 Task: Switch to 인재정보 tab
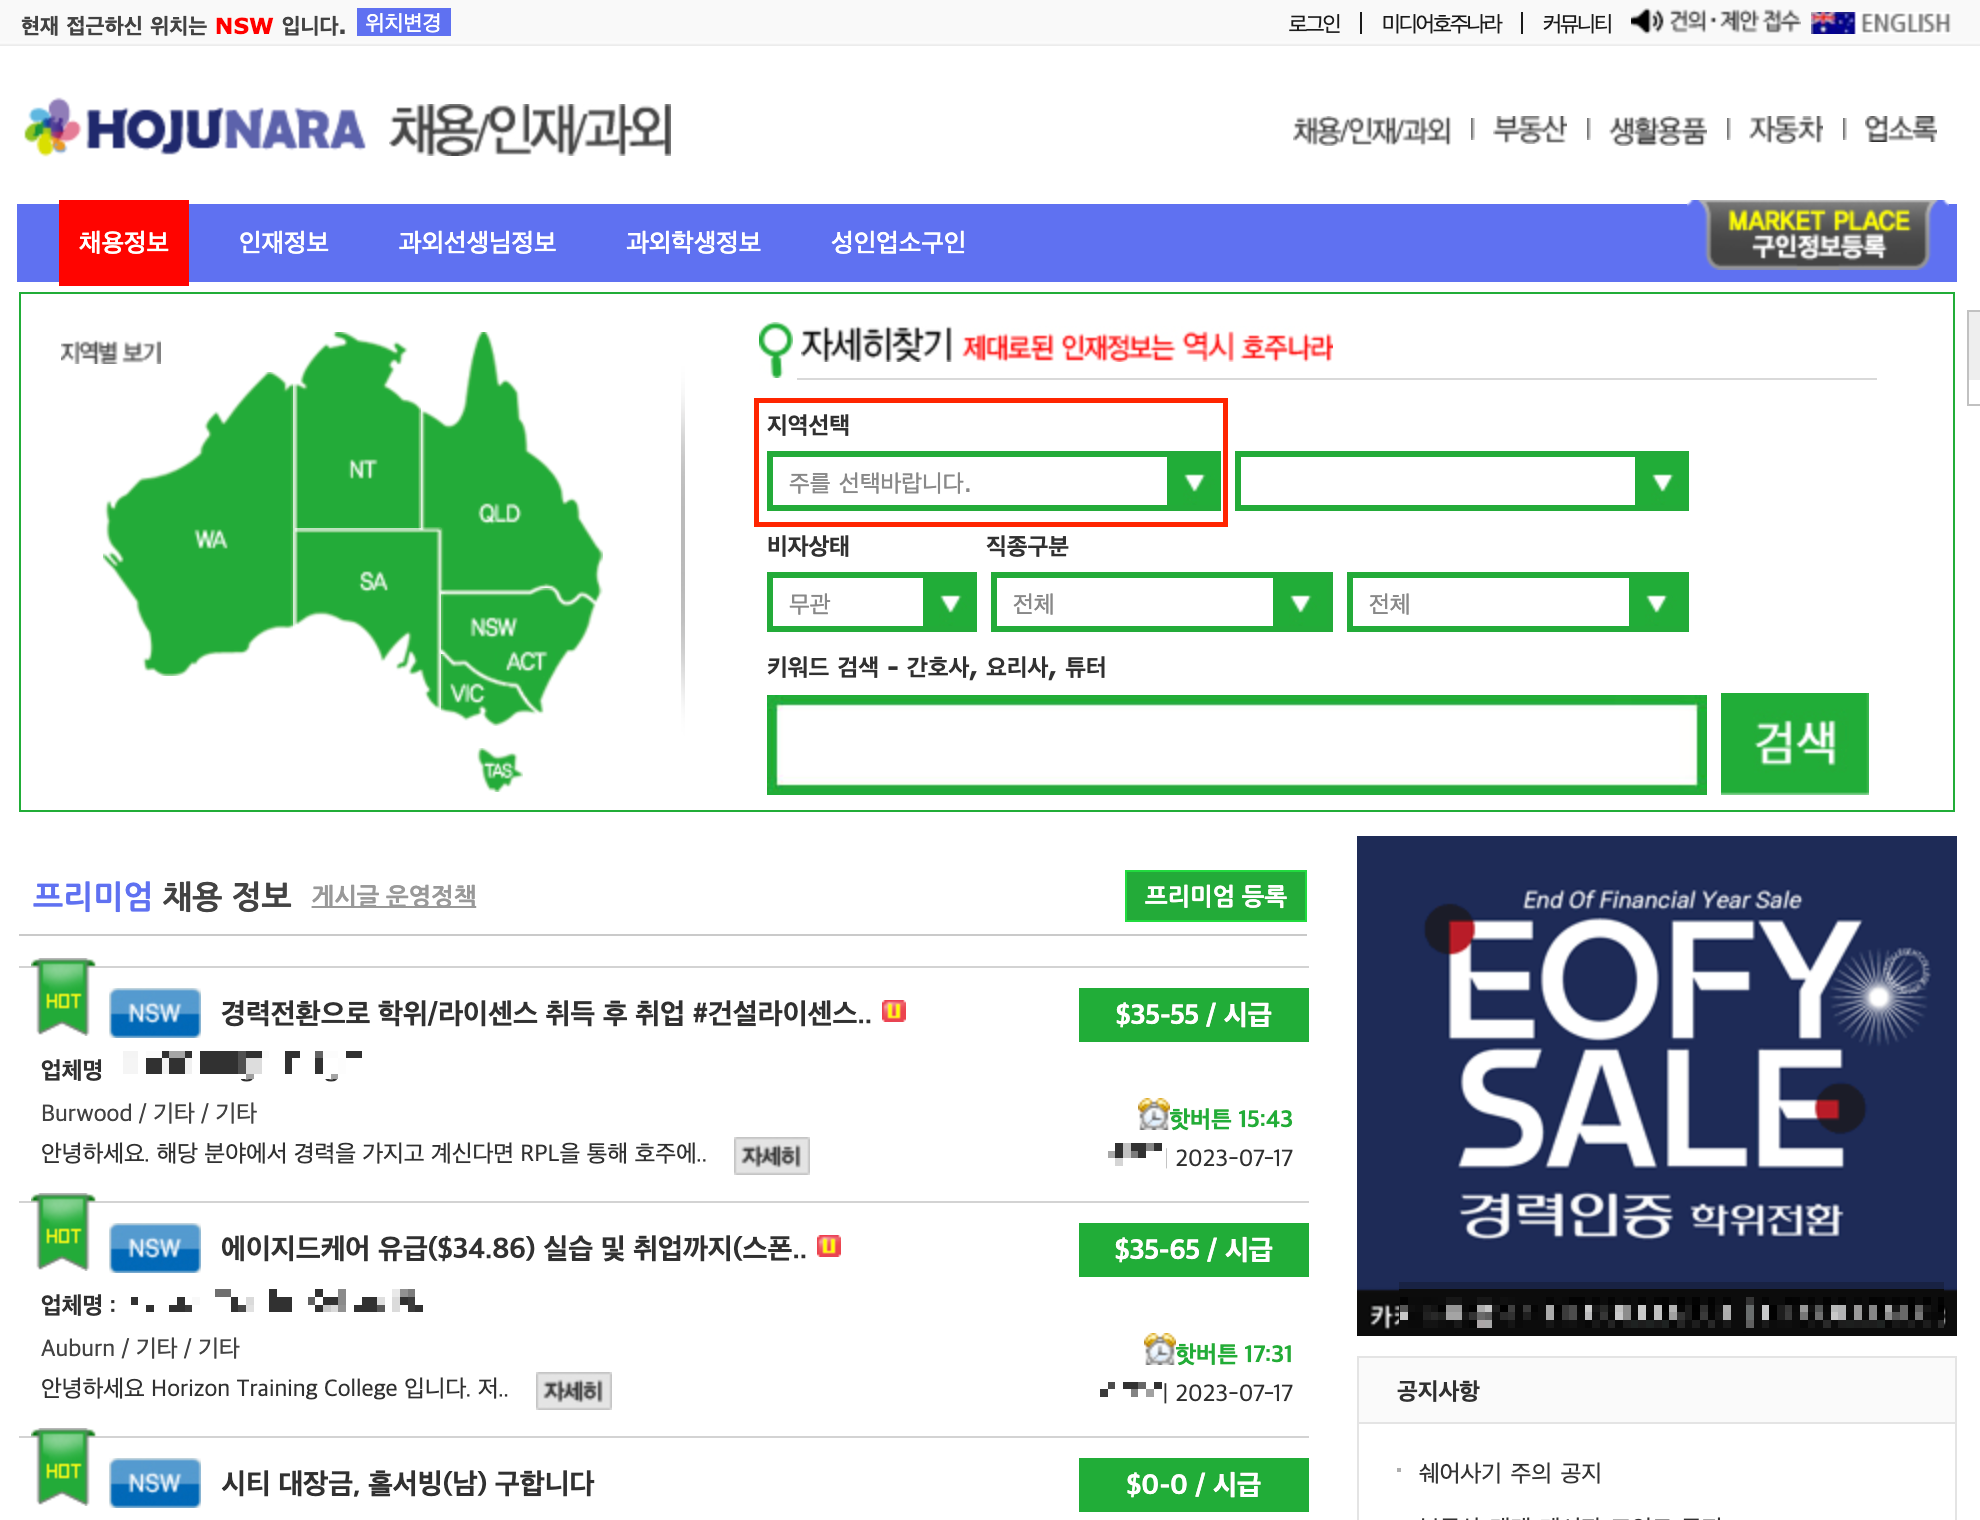tap(283, 242)
